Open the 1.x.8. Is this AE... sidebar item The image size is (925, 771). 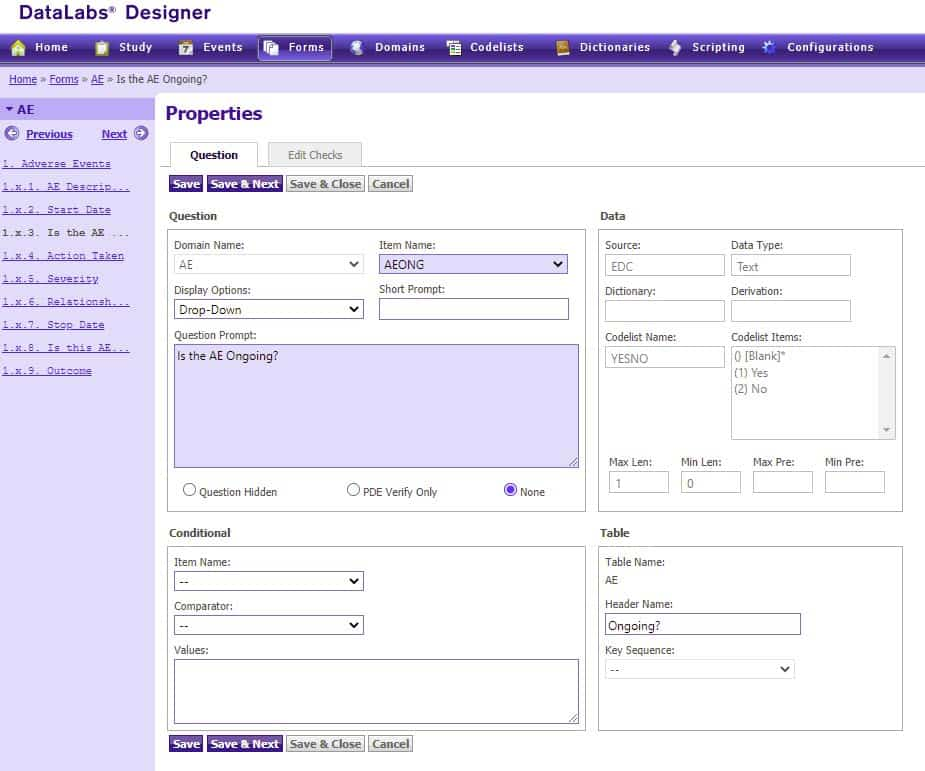point(66,347)
